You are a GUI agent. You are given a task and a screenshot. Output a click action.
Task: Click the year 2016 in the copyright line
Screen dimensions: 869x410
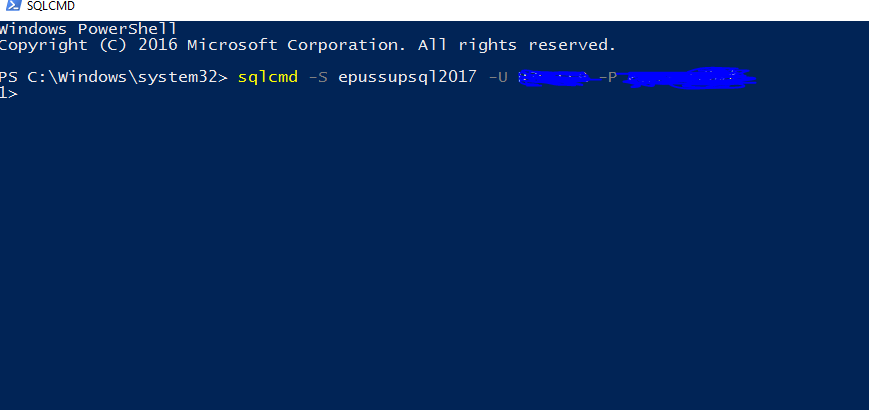click(158, 45)
